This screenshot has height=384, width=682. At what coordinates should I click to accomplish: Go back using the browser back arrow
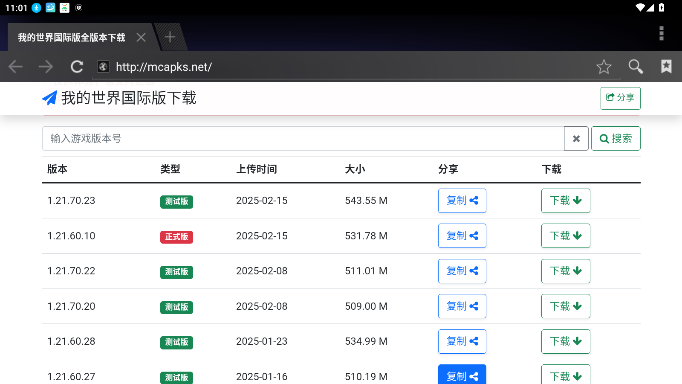click(x=16, y=67)
